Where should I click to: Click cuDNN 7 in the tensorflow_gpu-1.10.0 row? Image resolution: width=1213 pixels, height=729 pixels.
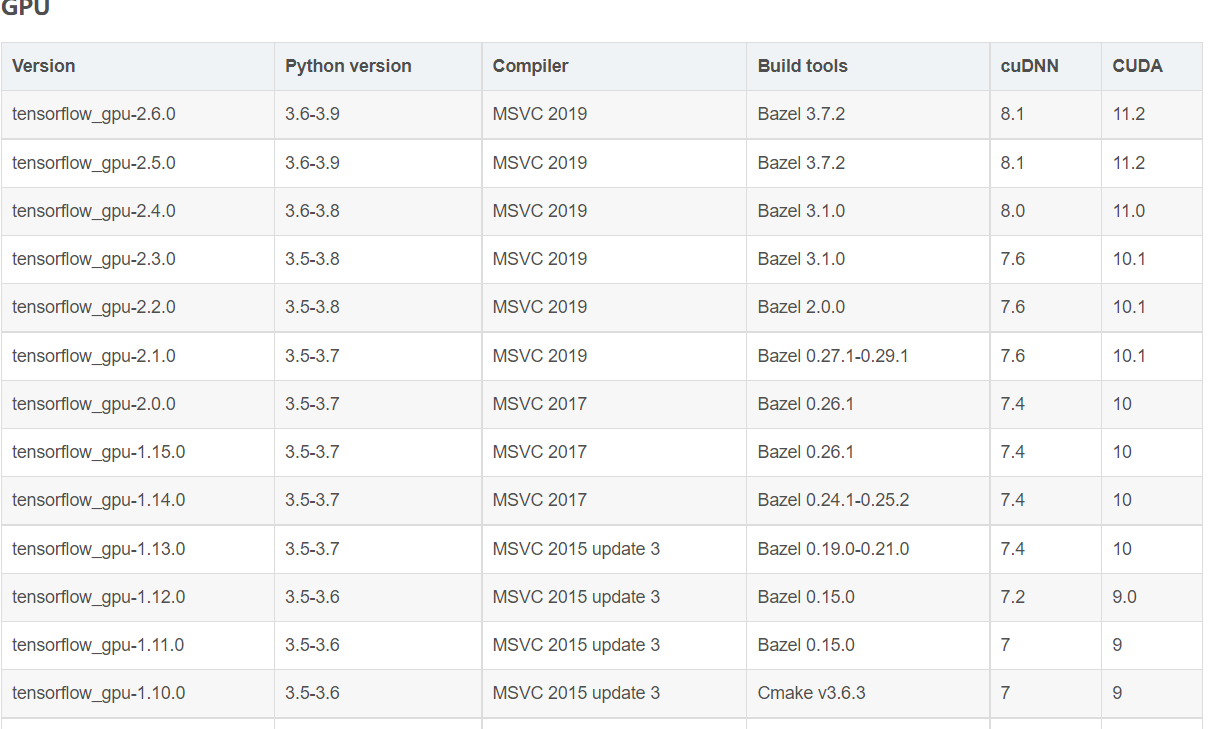click(1046, 693)
